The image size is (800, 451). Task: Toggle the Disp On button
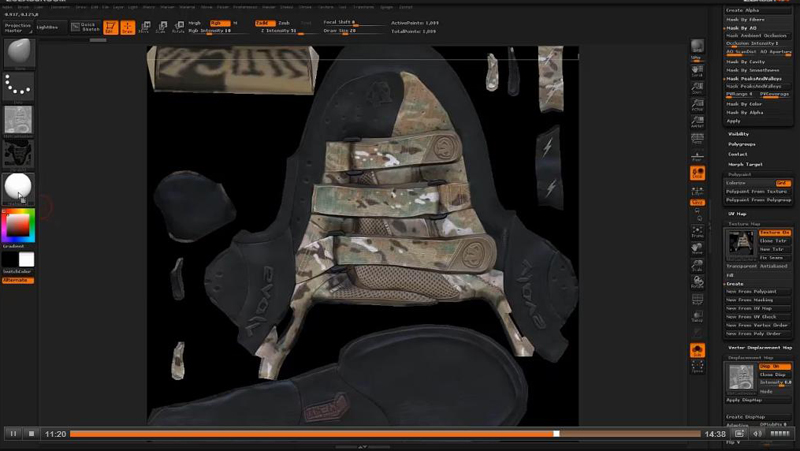click(774, 366)
